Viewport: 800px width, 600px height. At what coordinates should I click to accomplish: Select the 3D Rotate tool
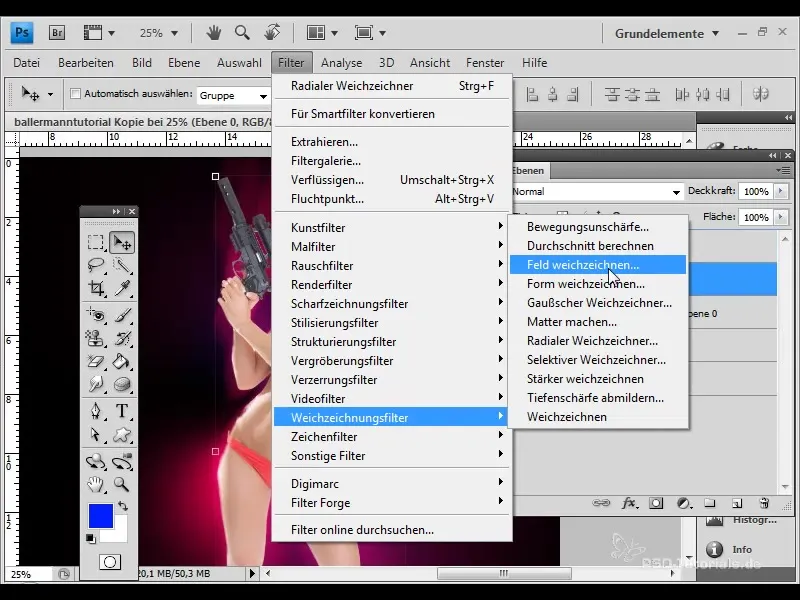[x=96, y=461]
